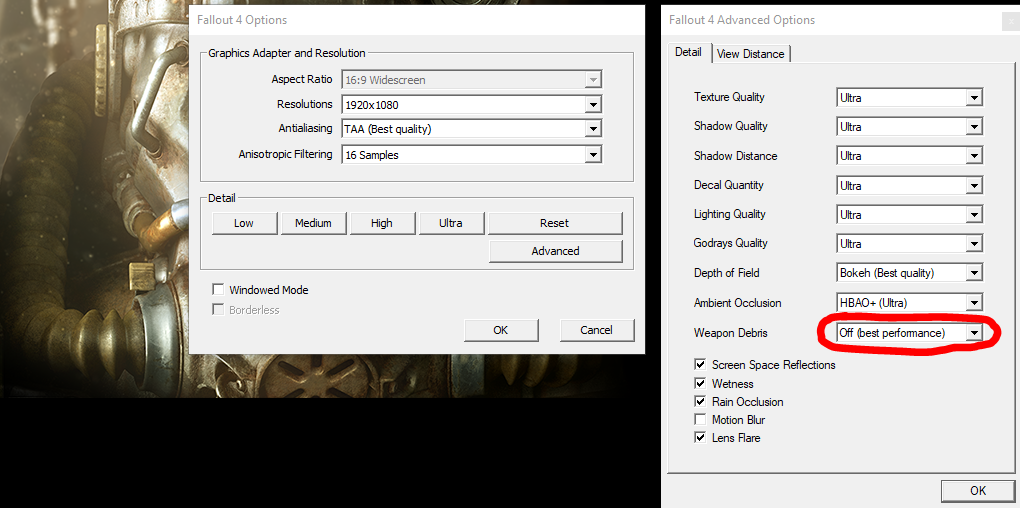This screenshot has width=1020, height=508.
Task: Close the Fallout 4 Advanced Options window
Action: (1010, 21)
